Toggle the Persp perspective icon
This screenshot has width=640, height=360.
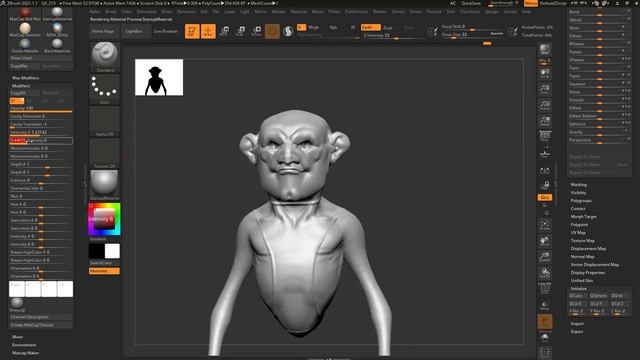[x=544, y=136]
